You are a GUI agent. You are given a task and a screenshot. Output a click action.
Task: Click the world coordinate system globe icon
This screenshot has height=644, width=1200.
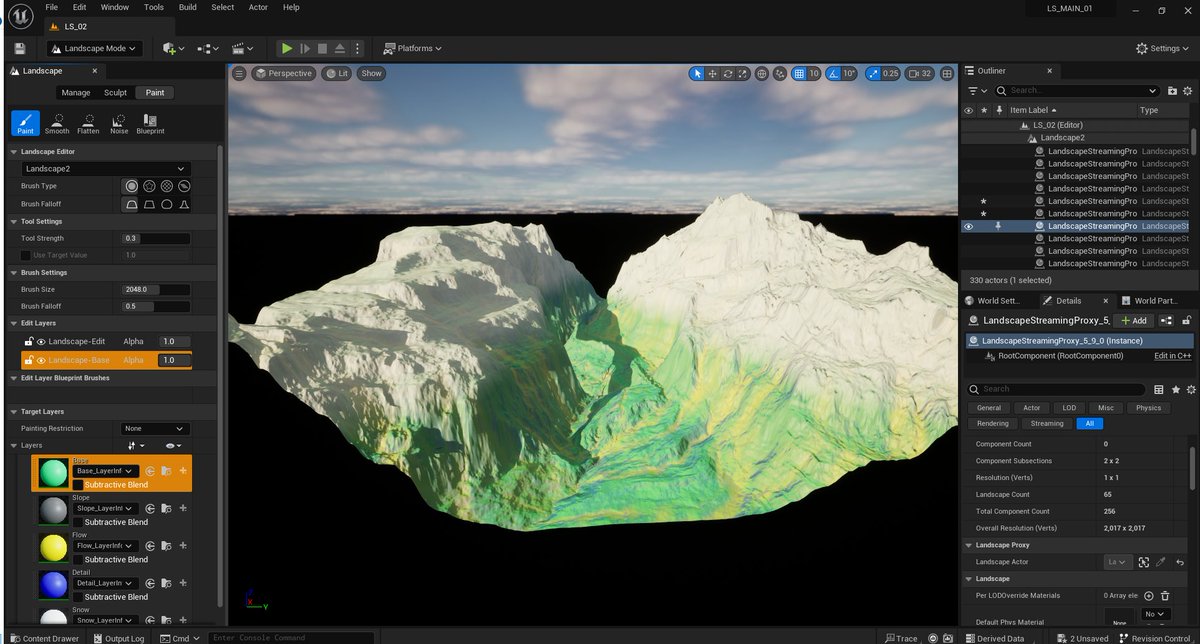762,73
